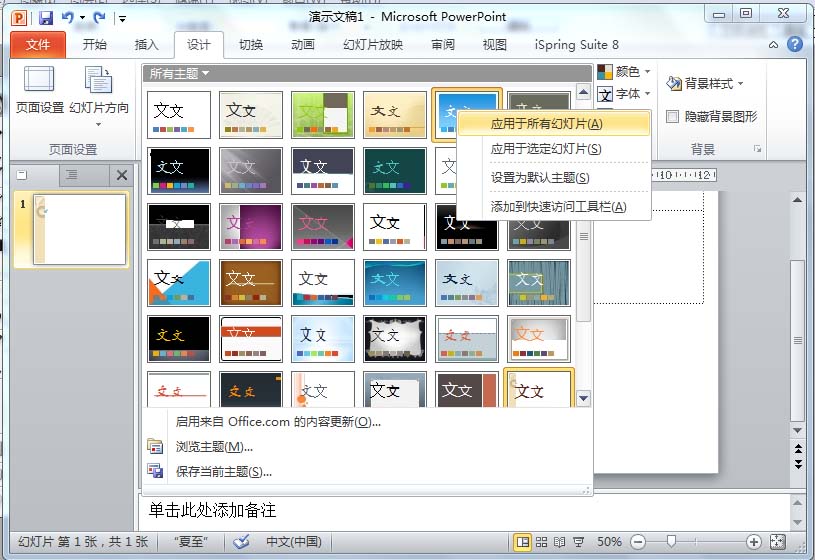
Task: Switch to Normal view icon in status bar
Action: pos(522,542)
